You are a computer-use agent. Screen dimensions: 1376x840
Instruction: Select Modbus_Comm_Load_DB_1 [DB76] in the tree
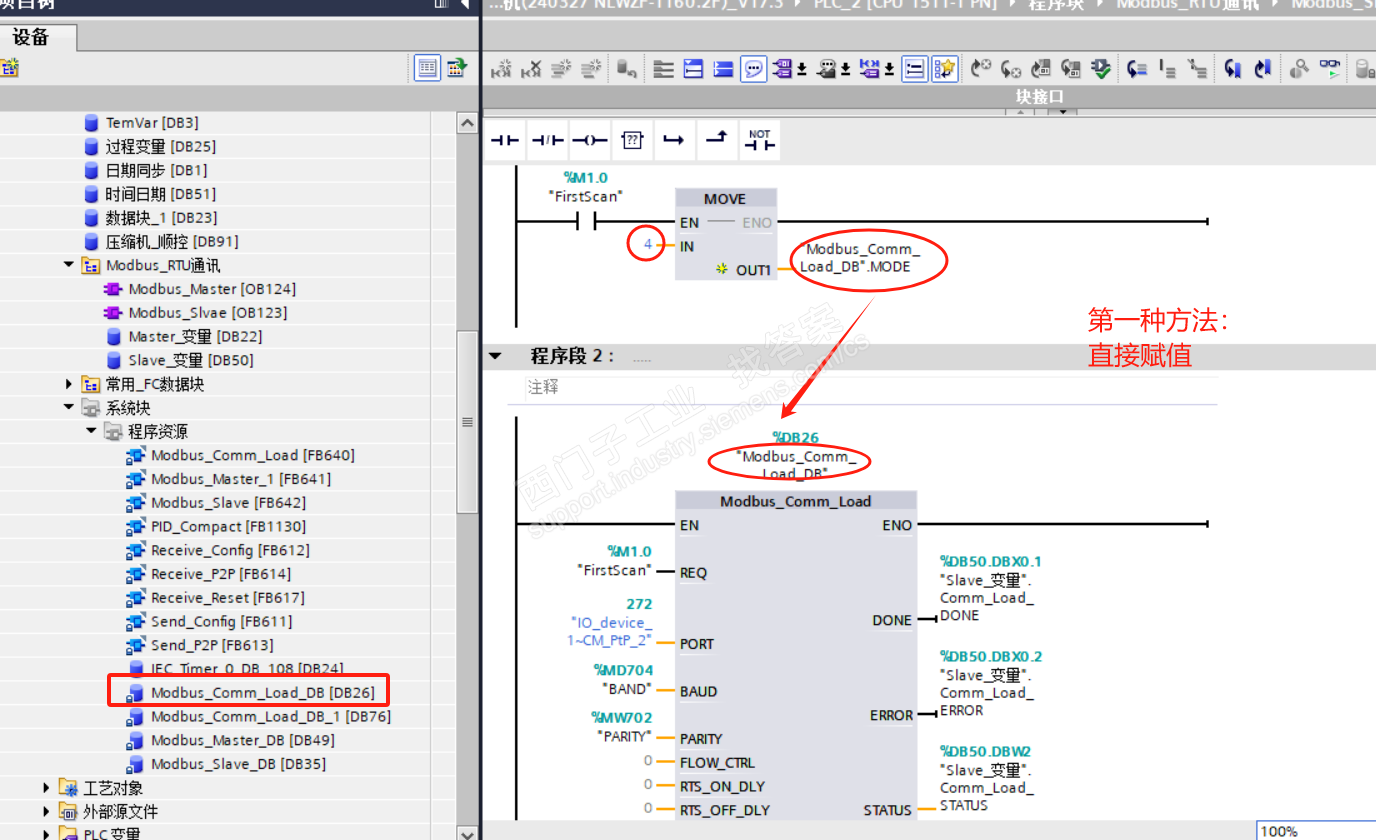271,716
